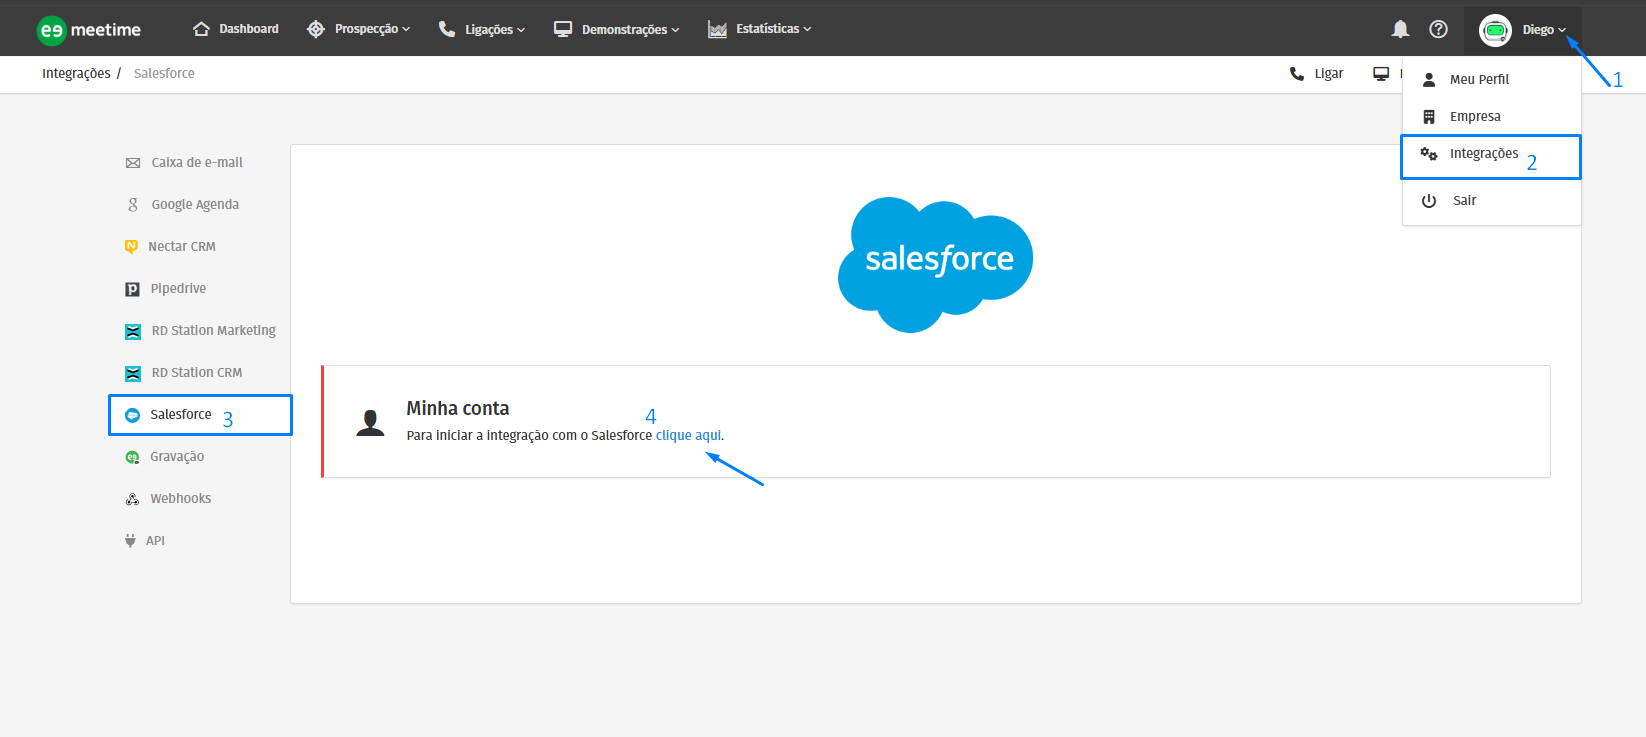Choose Meu Perfil from user menu
Viewport: 1646px width, 737px height.
tap(1479, 80)
